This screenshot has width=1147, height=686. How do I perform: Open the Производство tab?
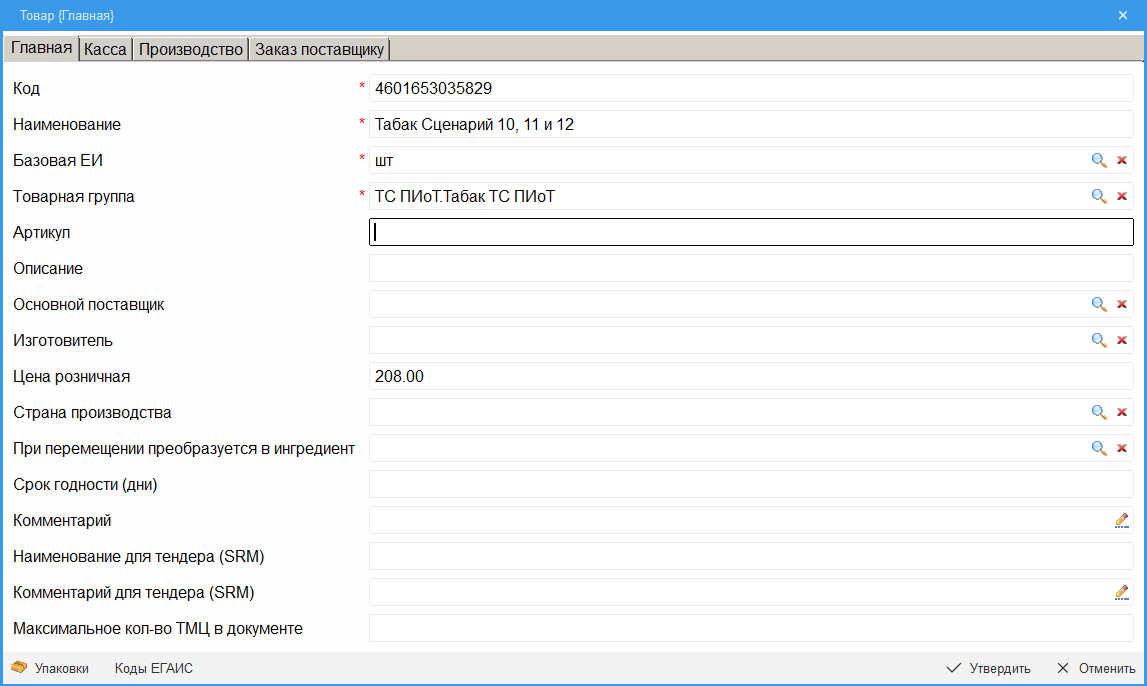coord(191,49)
